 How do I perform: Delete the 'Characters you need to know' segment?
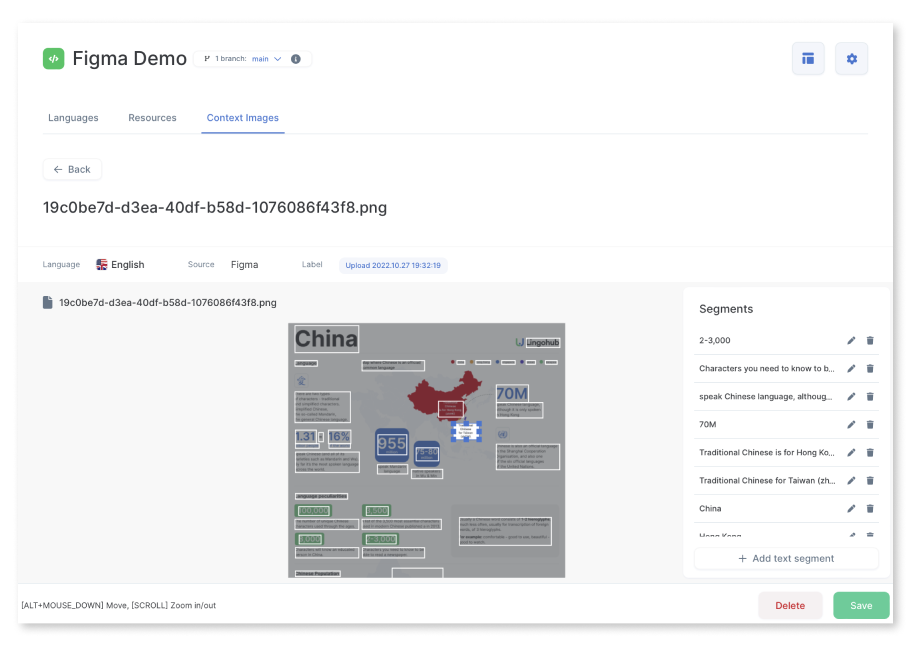[x=870, y=369]
